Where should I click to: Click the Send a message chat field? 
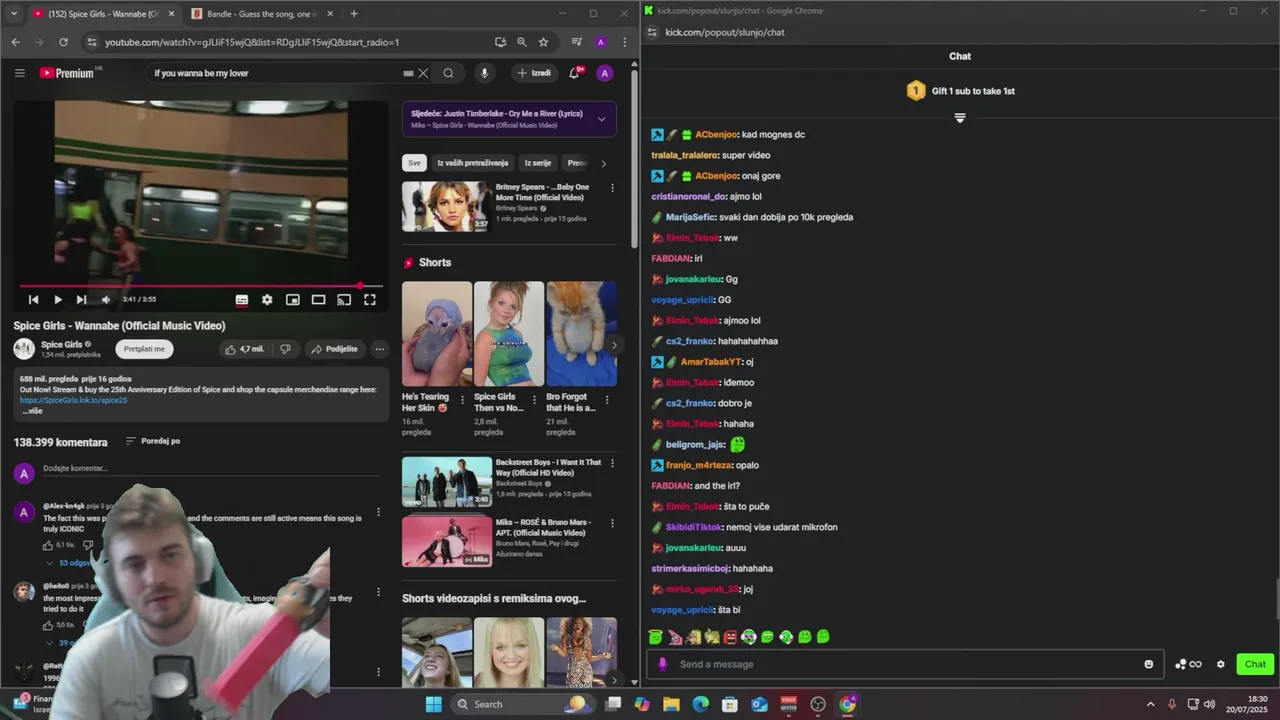(905, 664)
